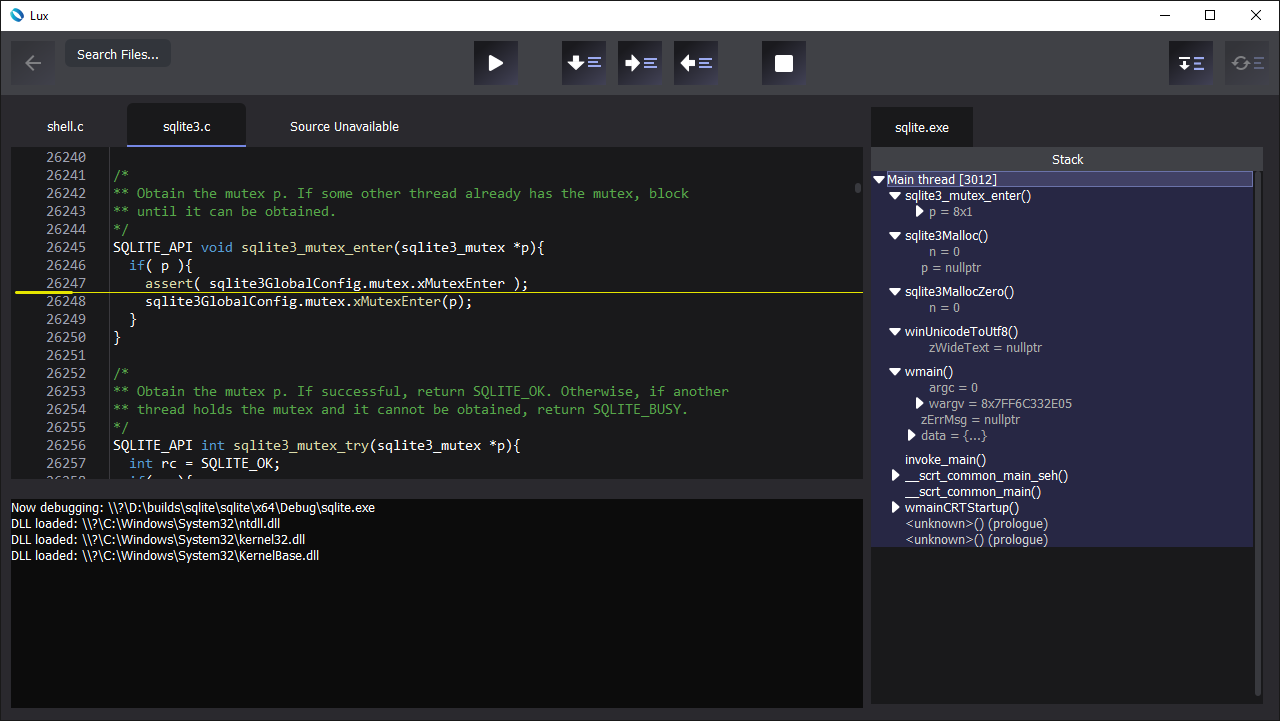Click the 'int rc = SQLITE_OK;' code line
This screenshot has width=1280, height=721.
(x=205, y=463)
